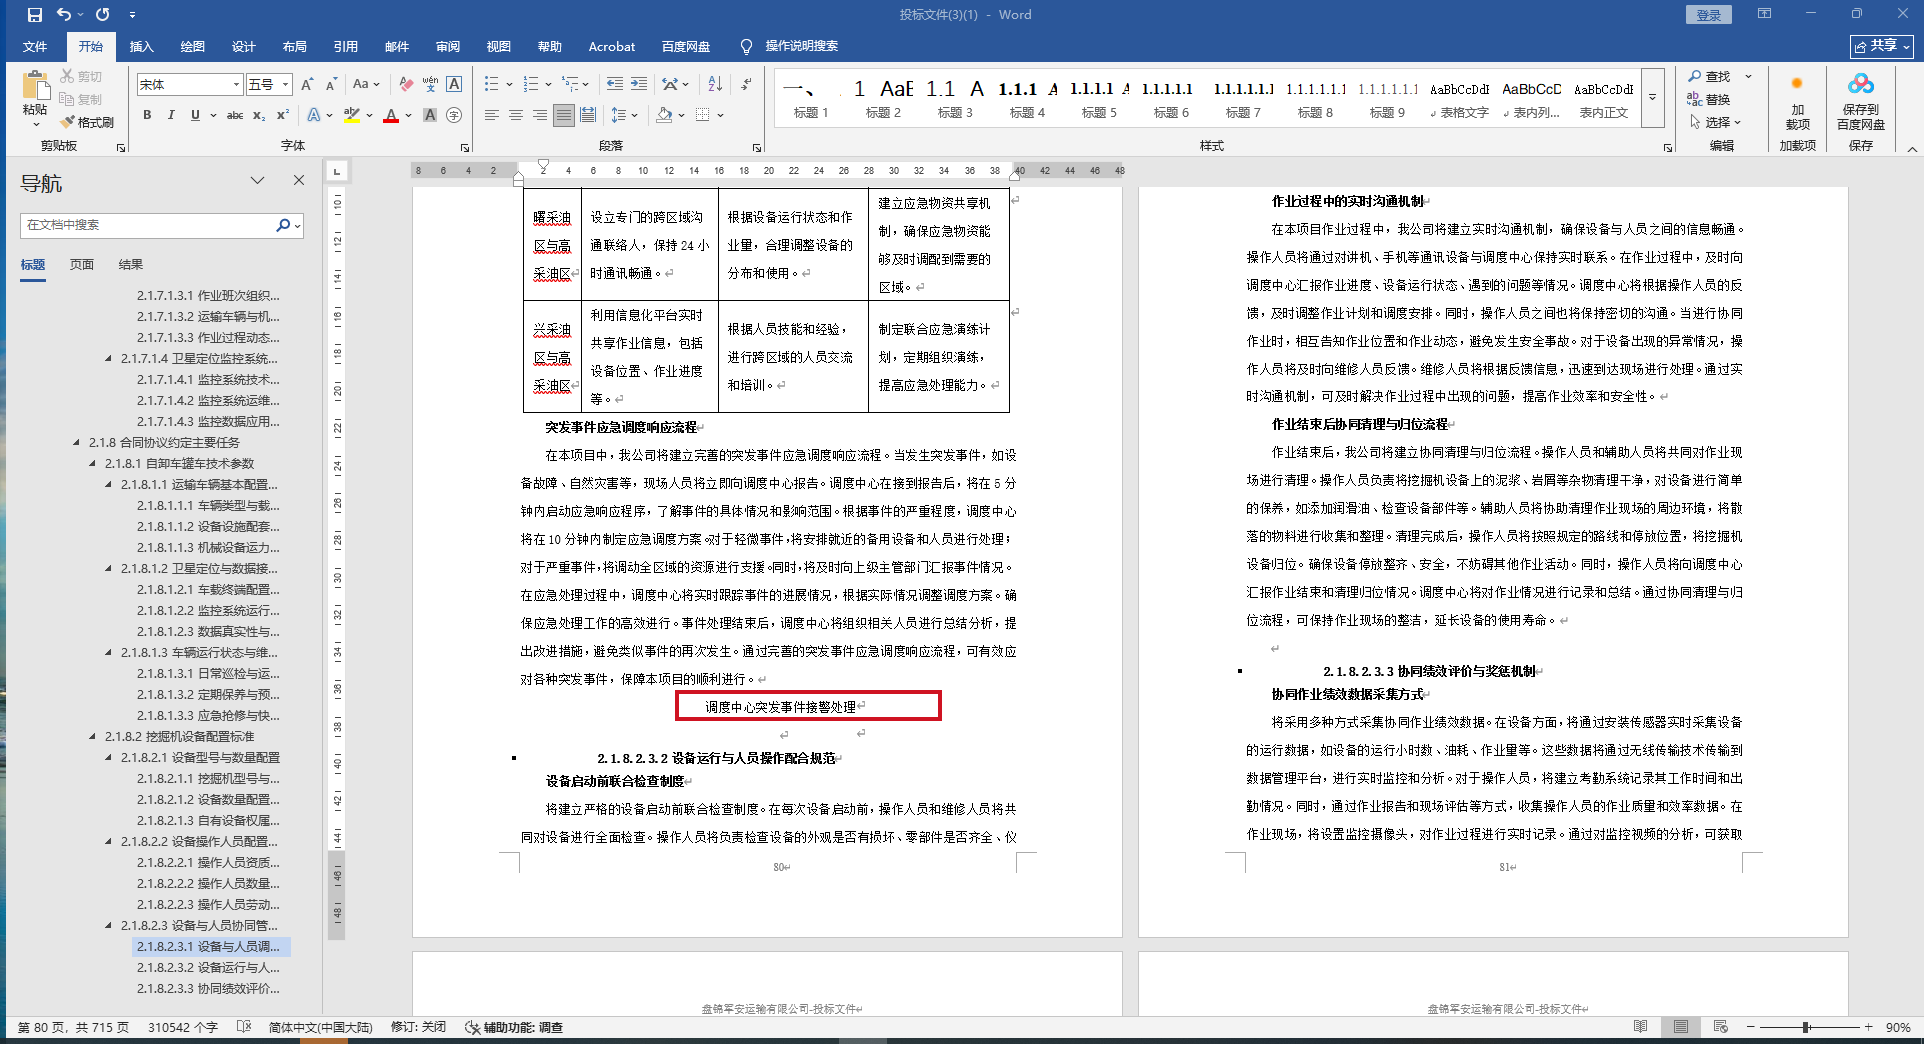Click the Paste clipboard icon
The height and width of the screenshot is (1044, 1924).
click(x=35, y=87)
